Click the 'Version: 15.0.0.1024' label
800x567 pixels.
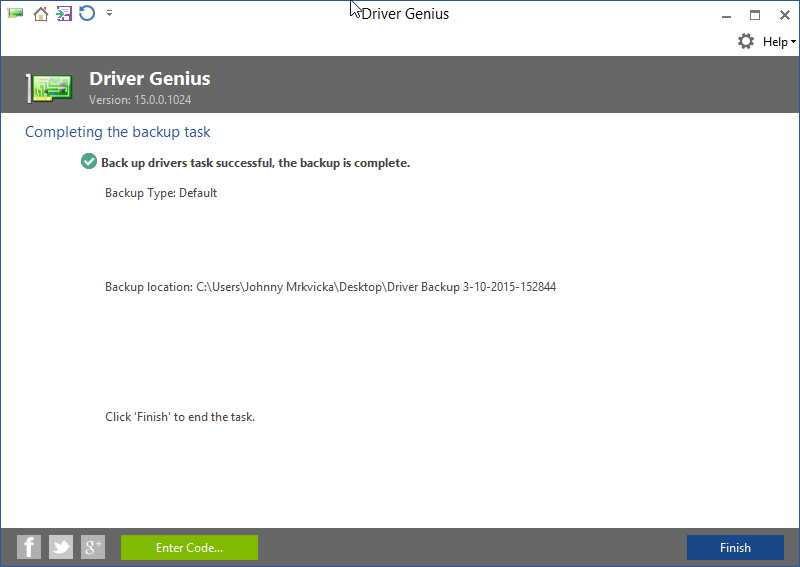[x=140, y=100]
